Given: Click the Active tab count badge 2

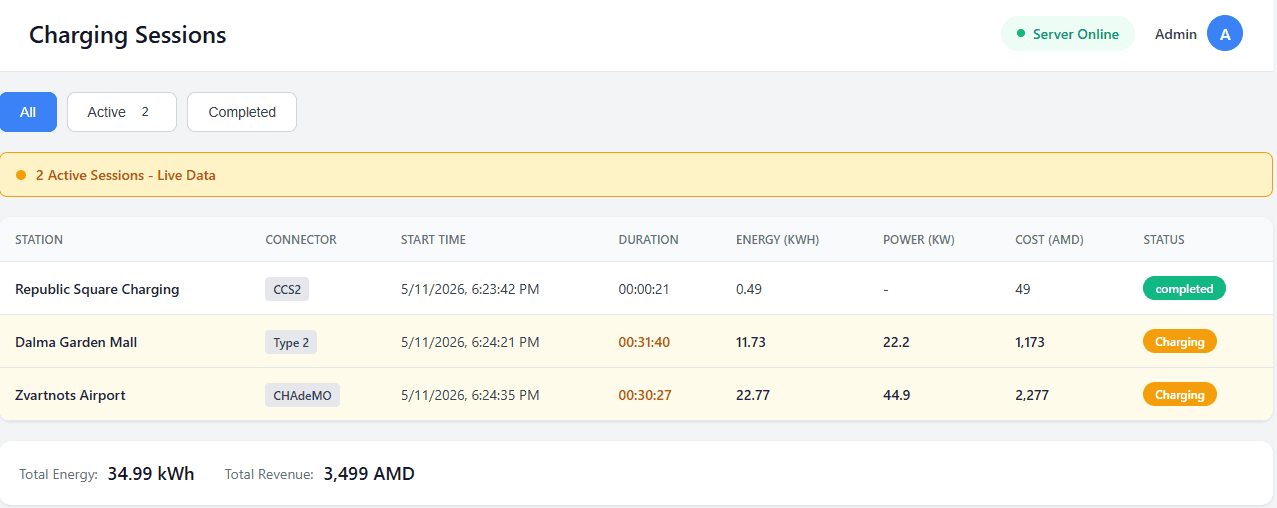Looking at the screenshot, I should 145,112.
